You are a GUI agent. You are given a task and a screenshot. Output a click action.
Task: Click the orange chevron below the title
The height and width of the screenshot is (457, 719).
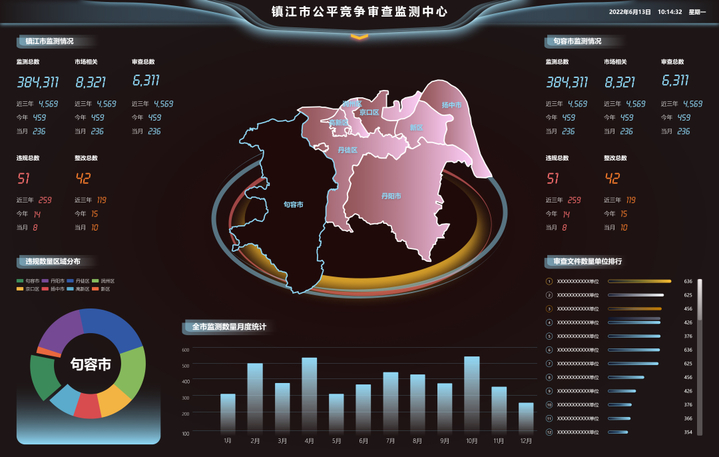(x=359, y=38)
